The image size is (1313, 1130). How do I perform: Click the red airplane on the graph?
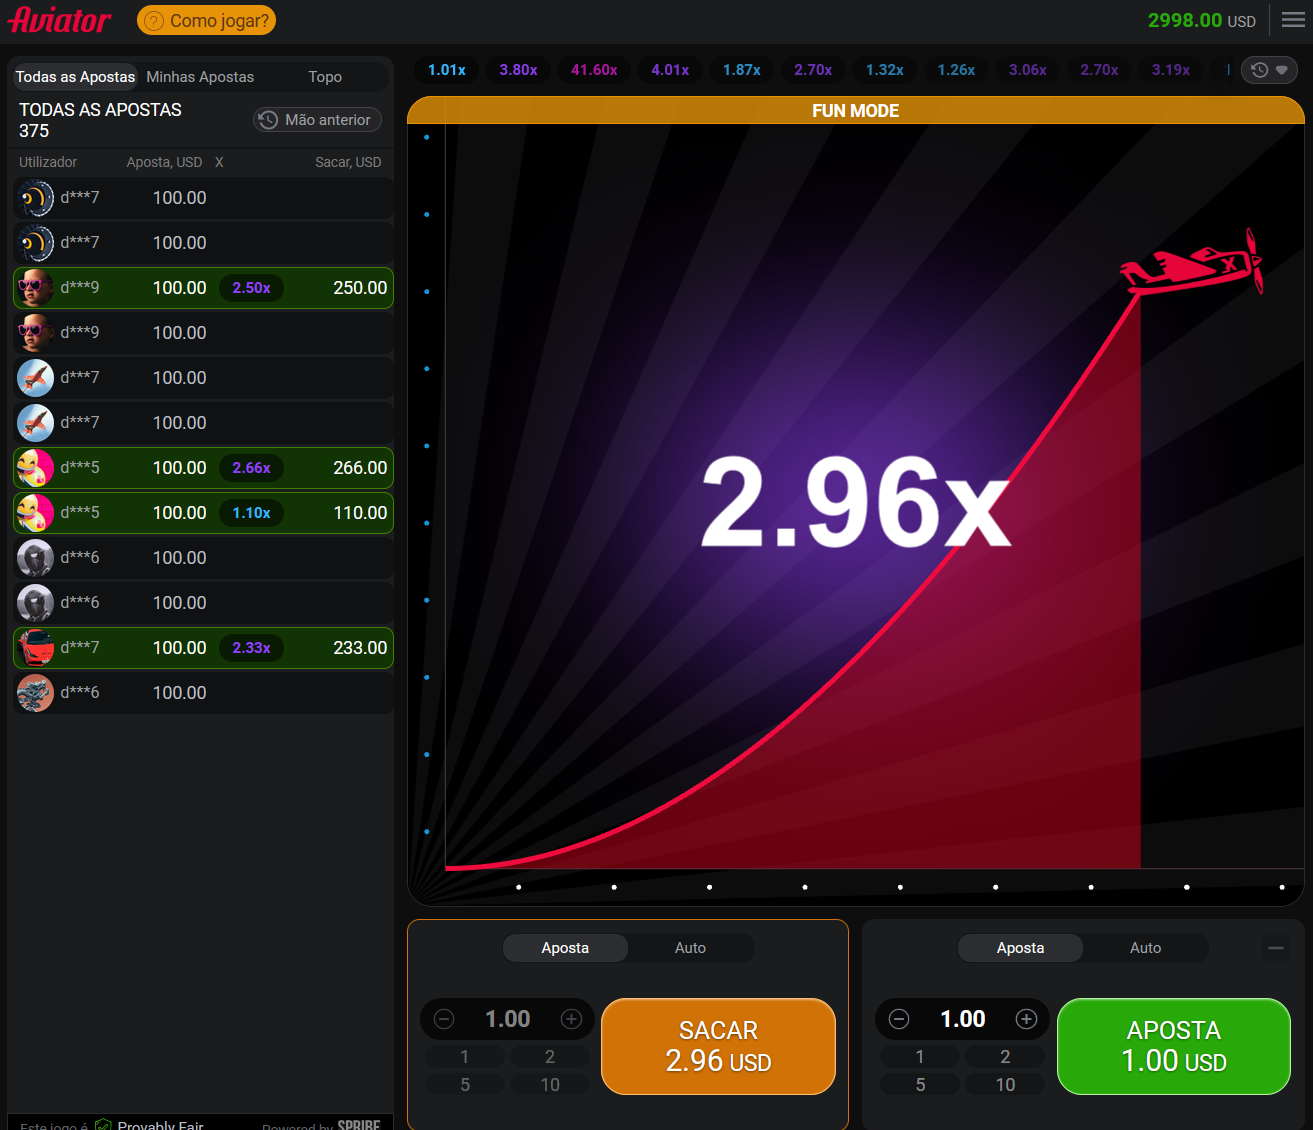click(1191, 262)
